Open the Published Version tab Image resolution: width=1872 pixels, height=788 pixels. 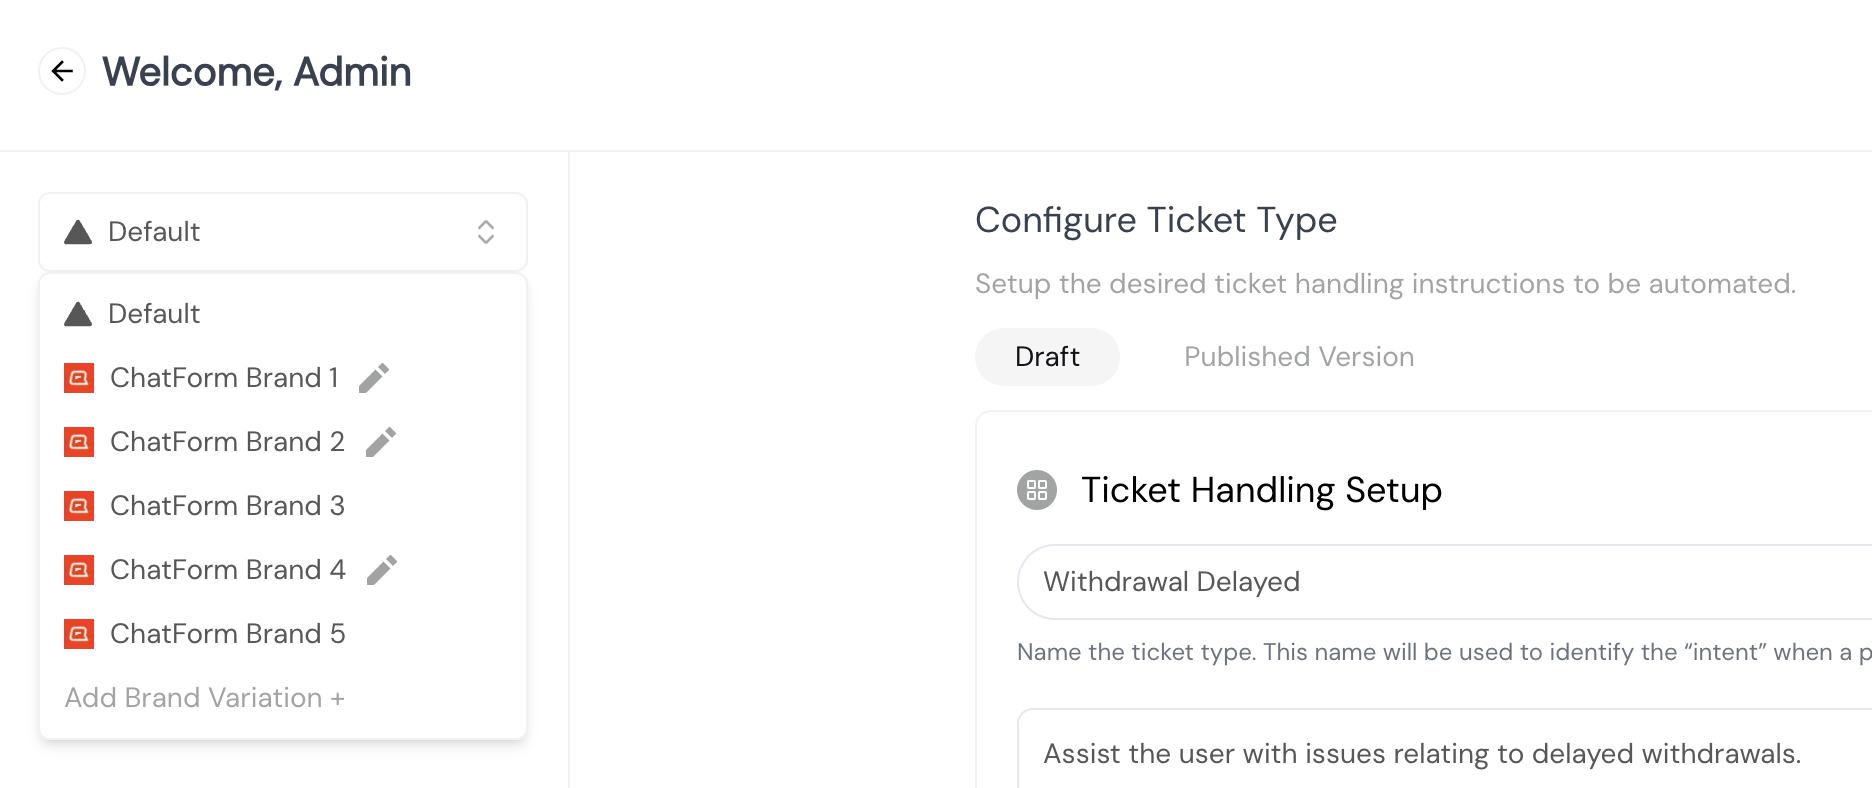1299,357
